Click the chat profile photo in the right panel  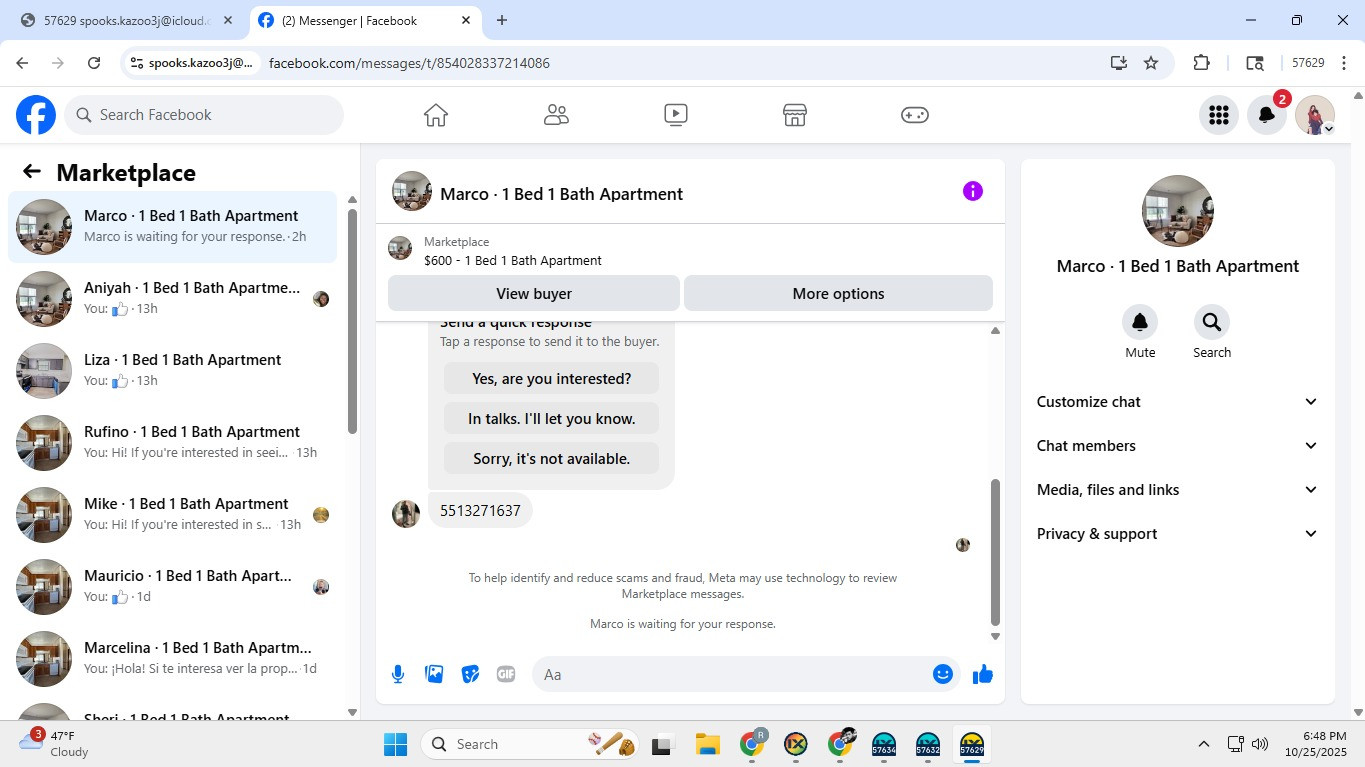coord(1178,211)
